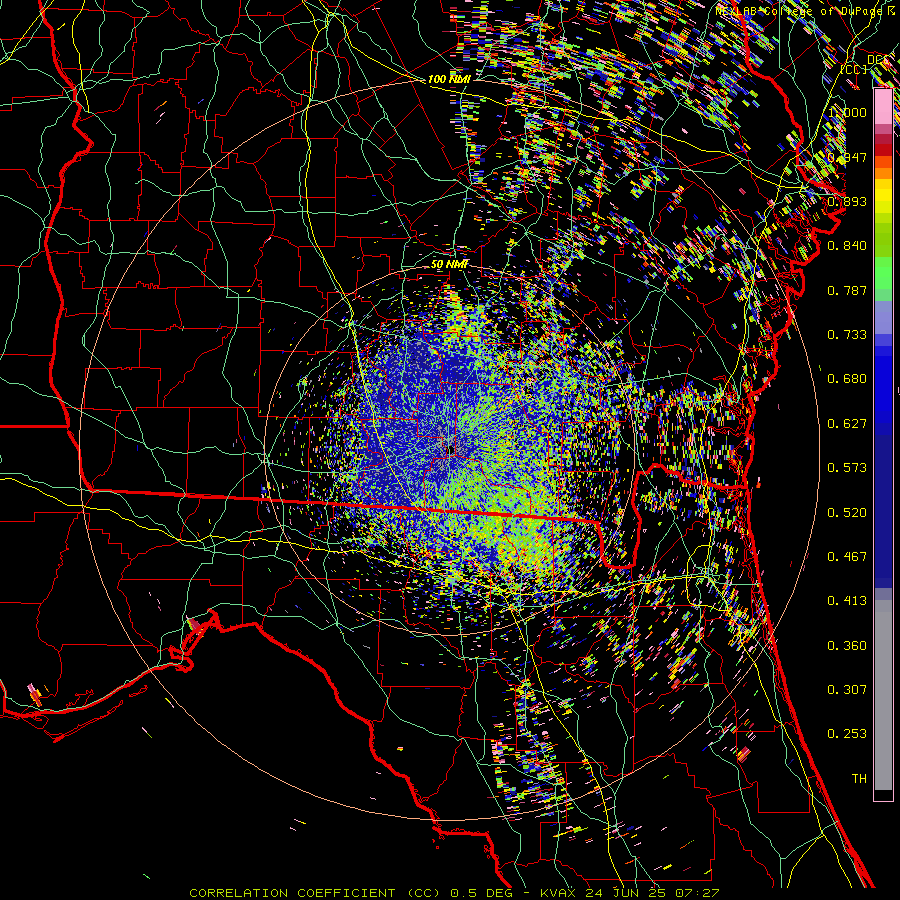Select the 0.733 legend value

pos(847,334)
